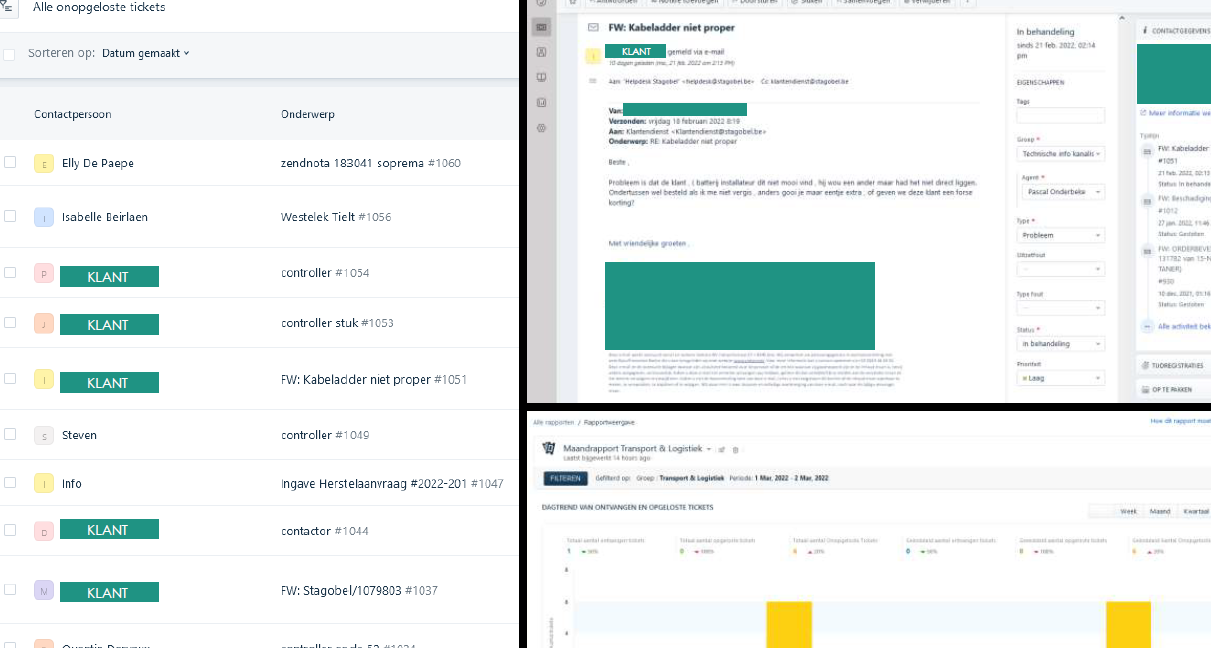Expand the Op te pakken section

point(1175,389)
